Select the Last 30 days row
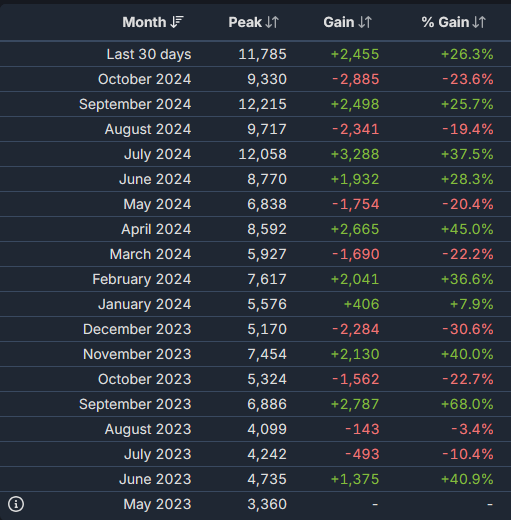 255,54
